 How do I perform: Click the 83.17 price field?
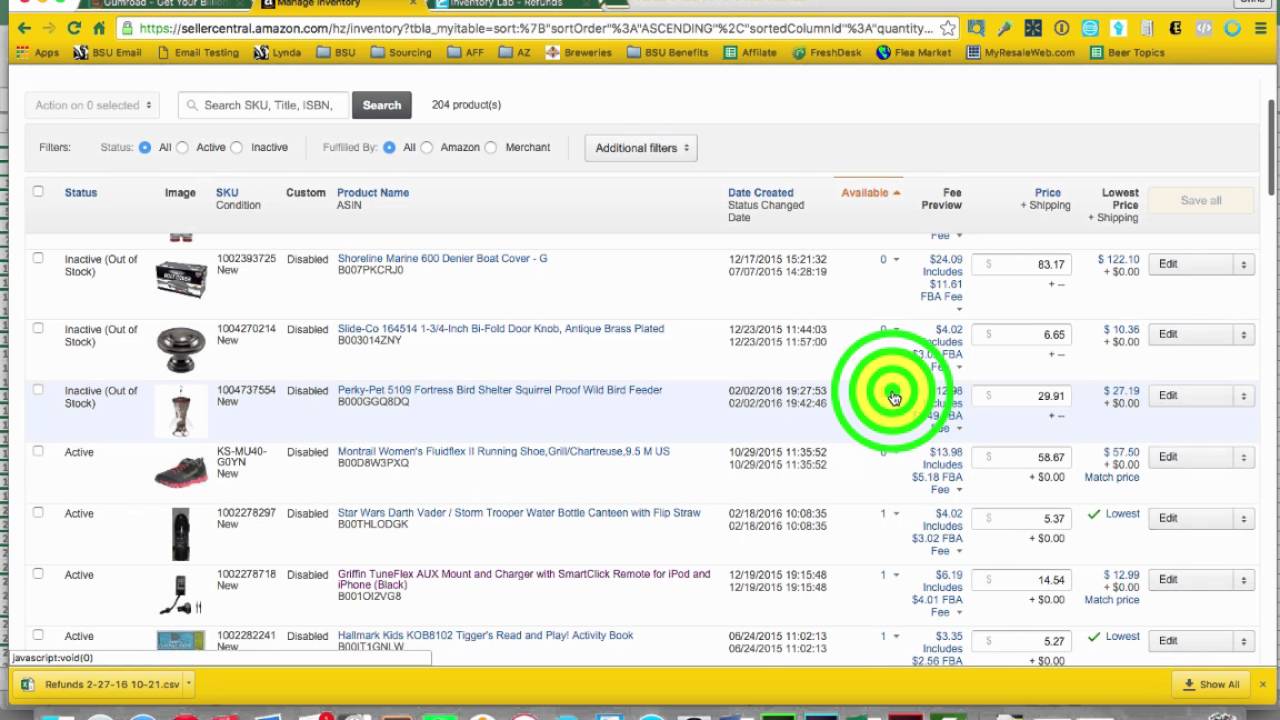pyautogui.click(x=1021, y=264)
